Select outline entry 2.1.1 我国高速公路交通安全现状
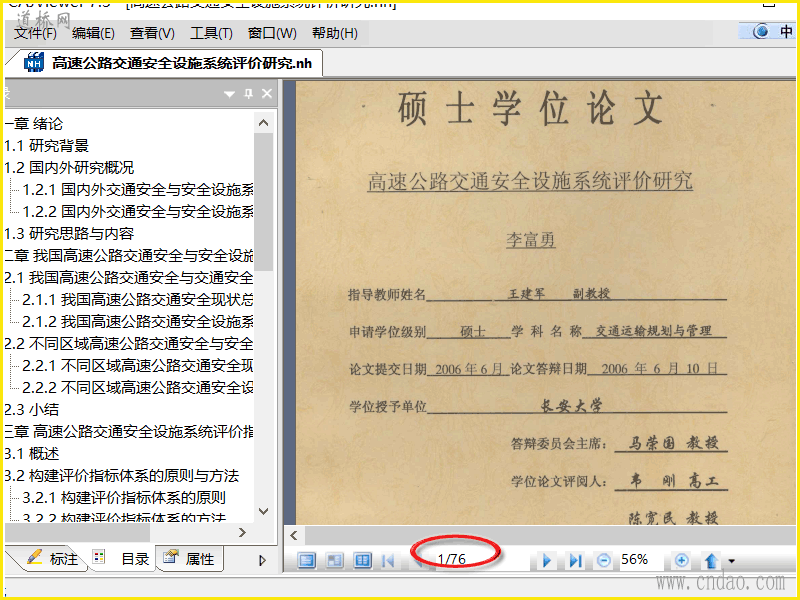800x600 pixels. point(138,299)
